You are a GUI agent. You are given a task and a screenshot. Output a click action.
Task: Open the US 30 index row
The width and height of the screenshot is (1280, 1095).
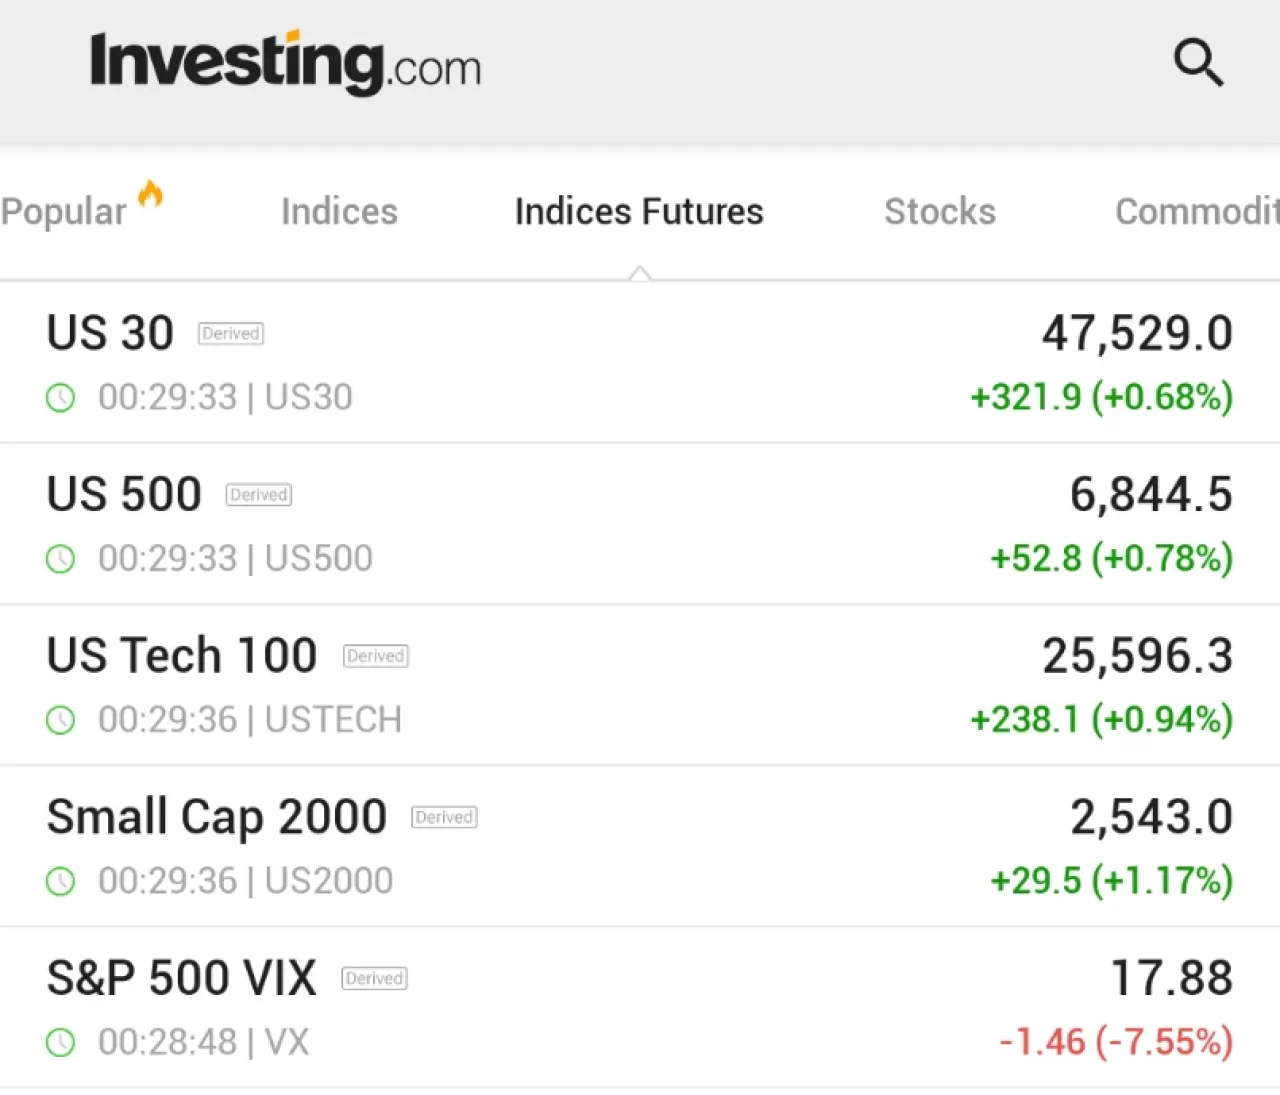coord(109,333)
